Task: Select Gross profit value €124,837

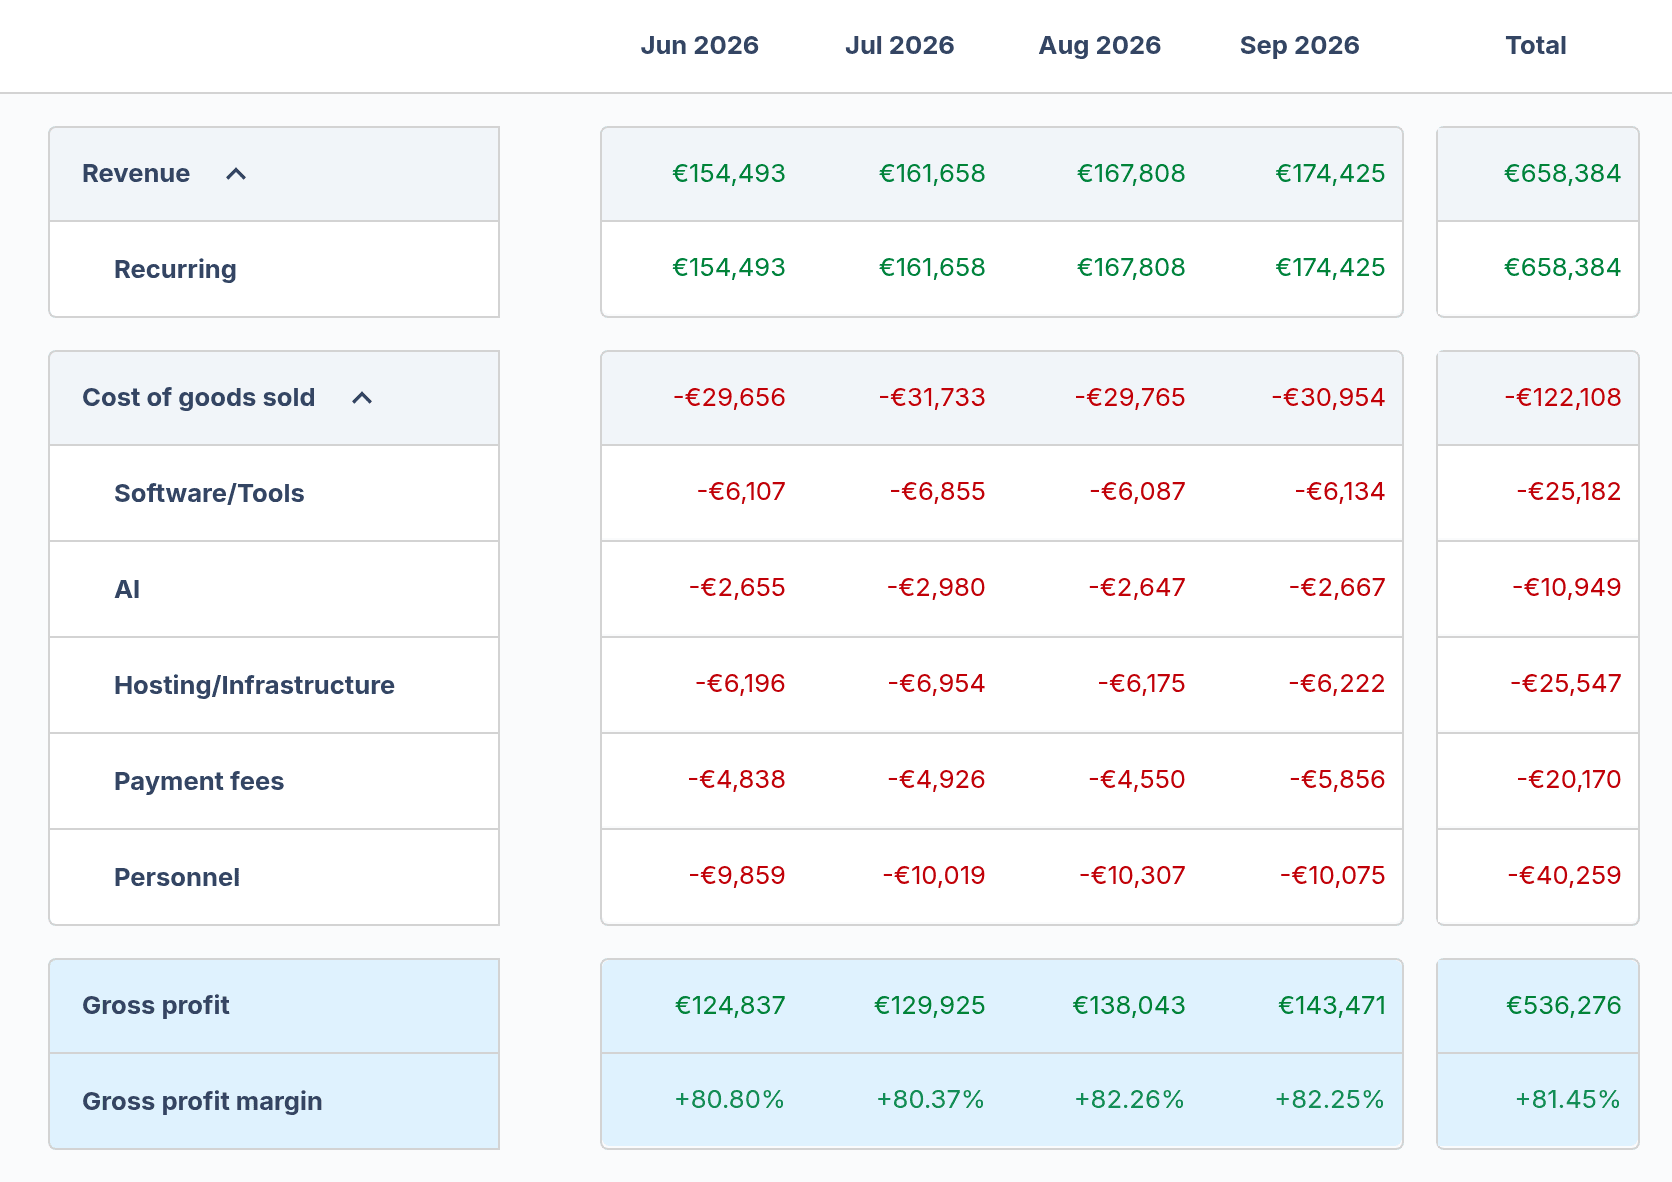Action: coord(730,1005)
